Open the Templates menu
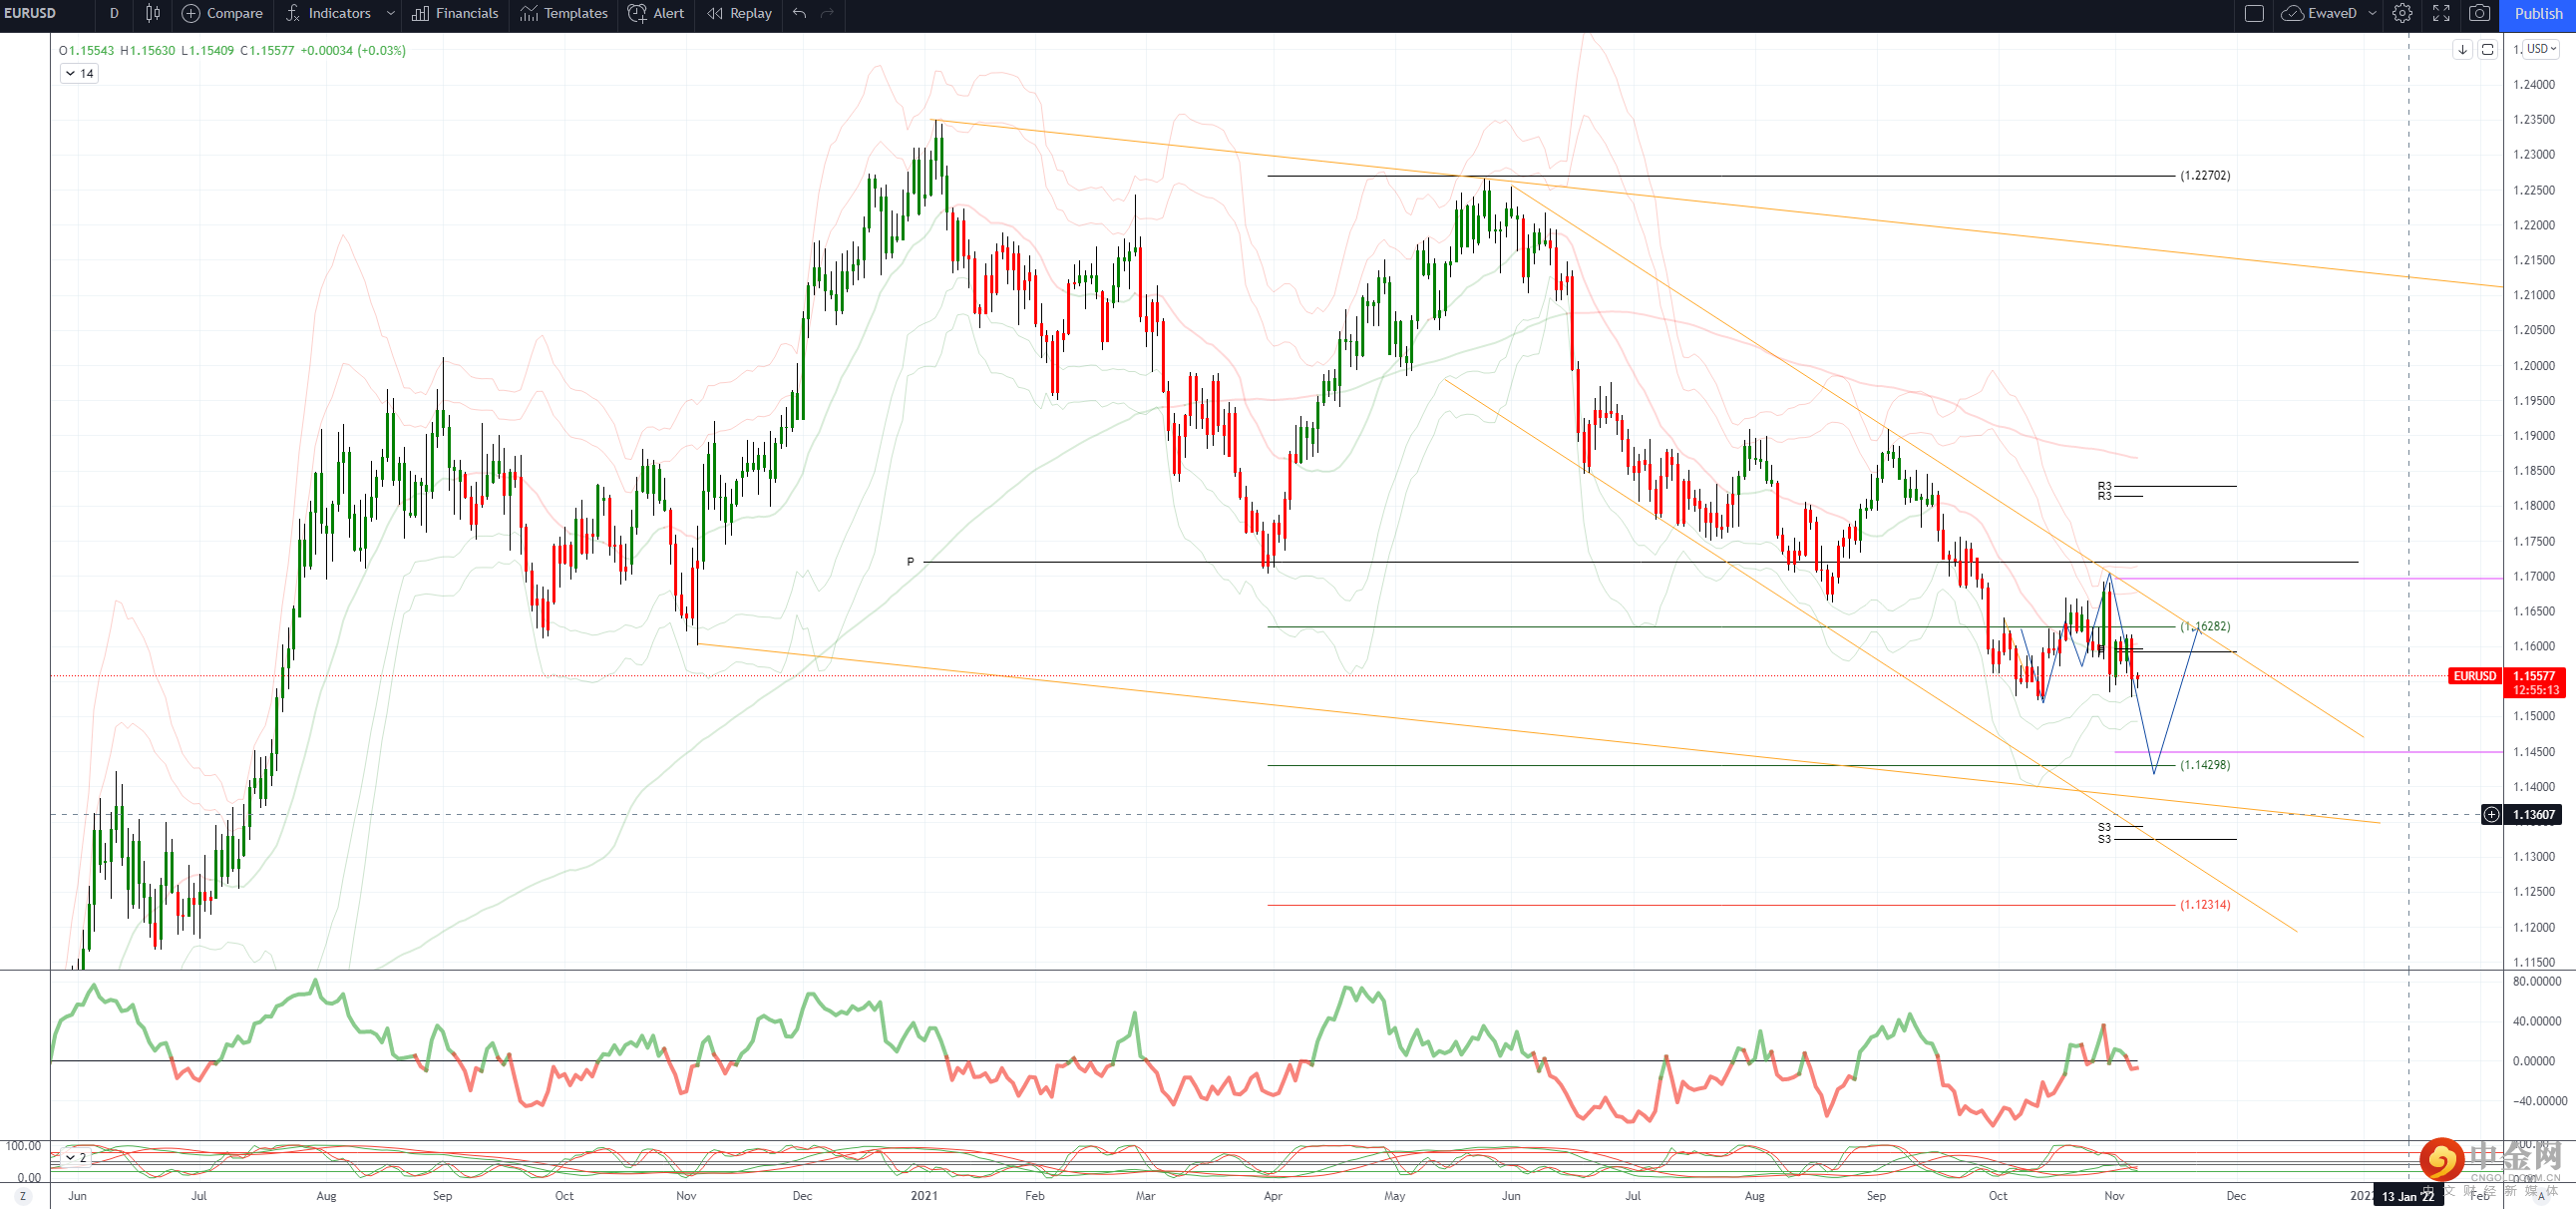Screen dimensions: 2576x1209 click(x=564, y=13)
